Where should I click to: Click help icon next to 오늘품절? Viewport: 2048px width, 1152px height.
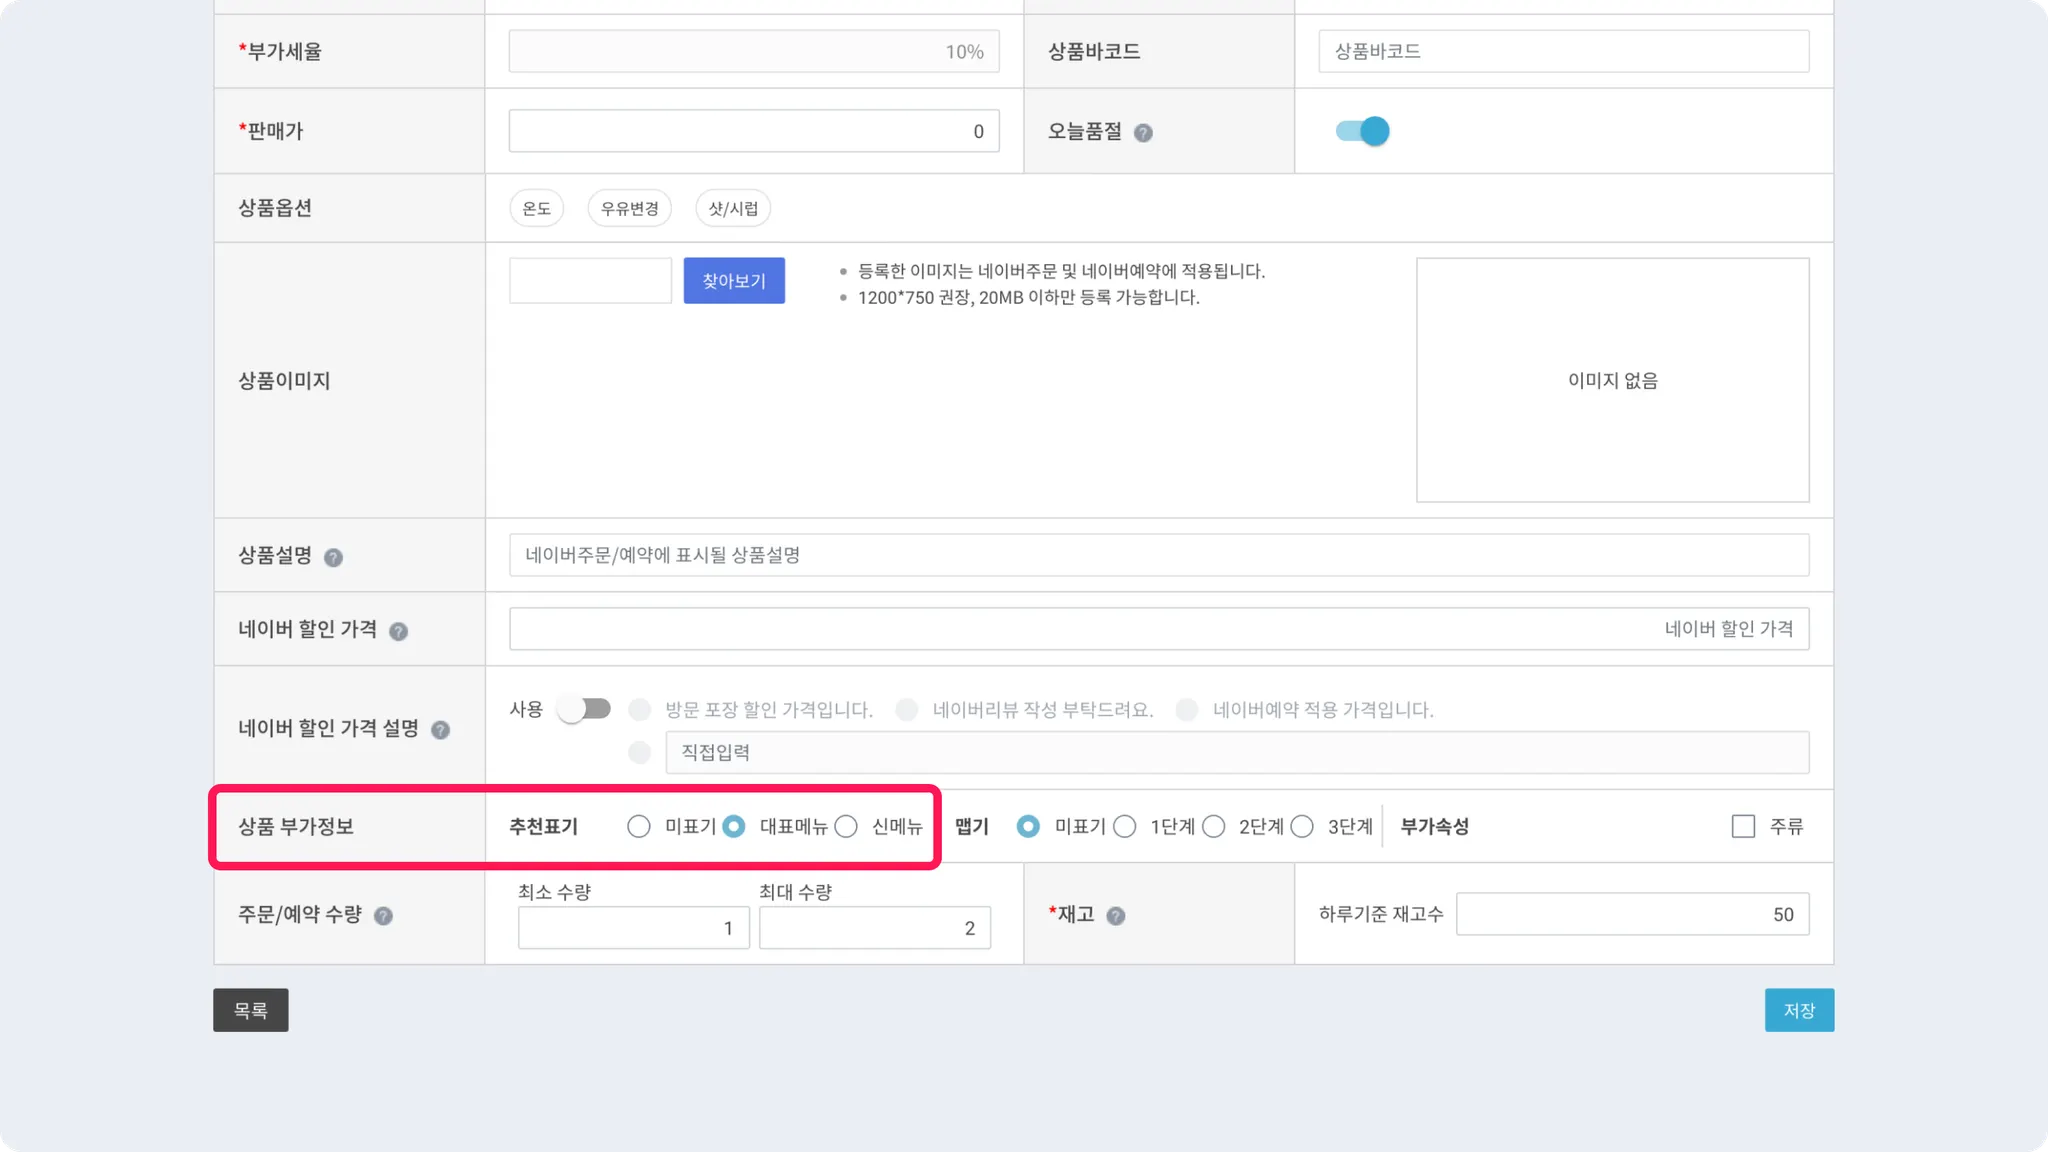[x=1143, y=133]
